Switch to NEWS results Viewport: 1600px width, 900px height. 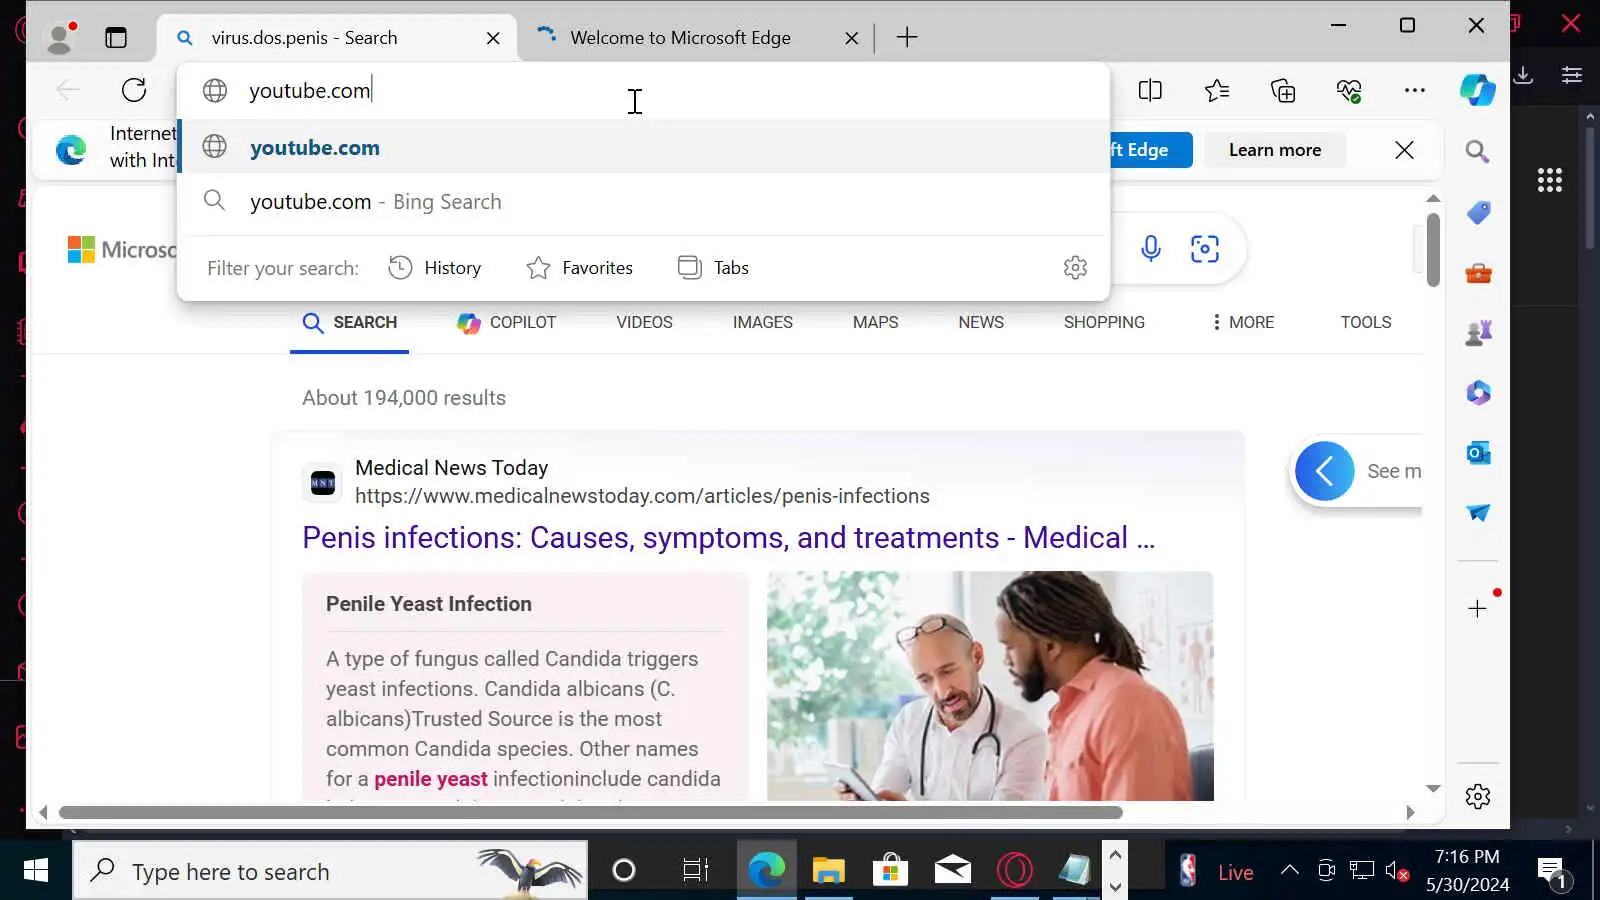(x=980, y=322)
